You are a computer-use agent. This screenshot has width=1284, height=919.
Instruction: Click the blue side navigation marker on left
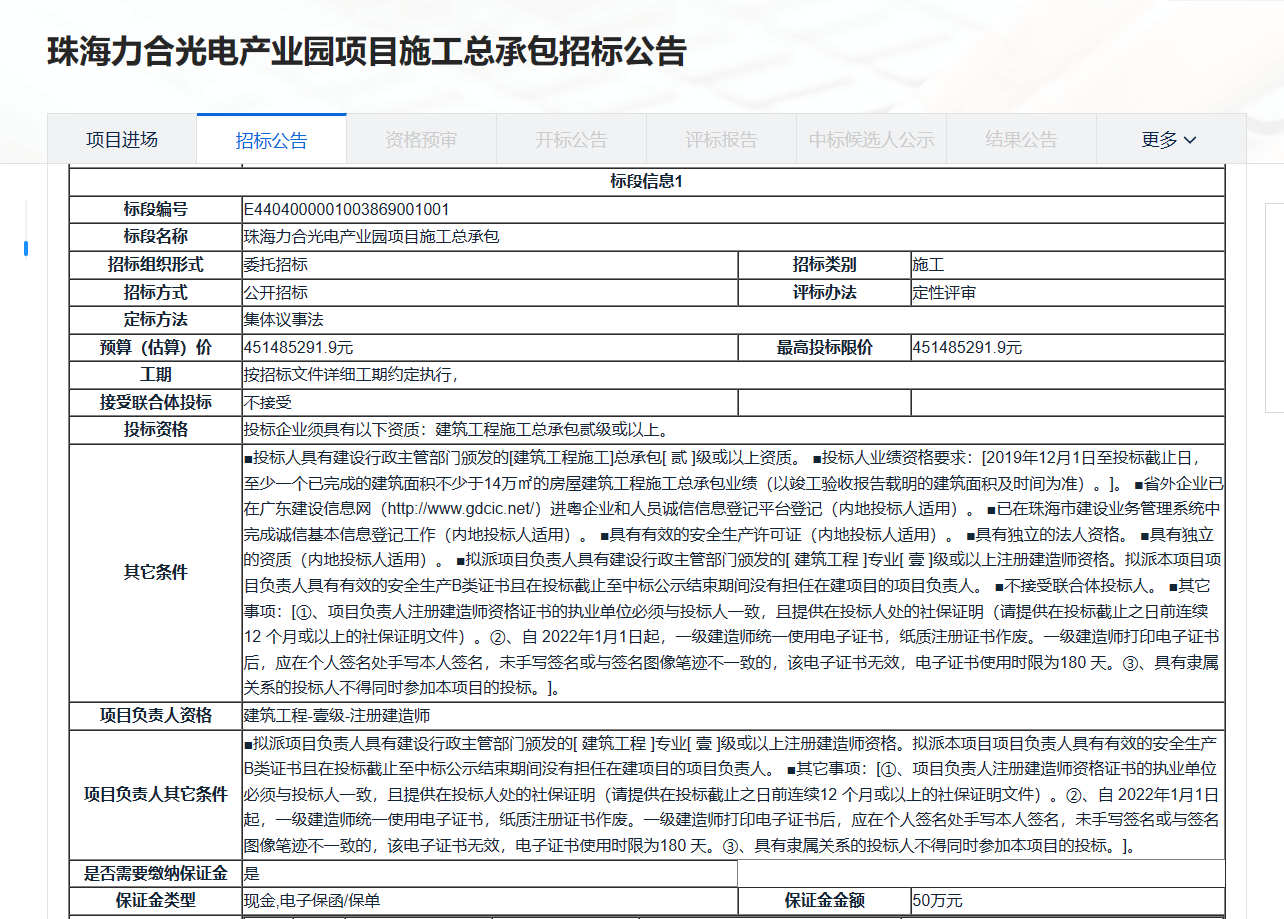pyautogui.click(x=26, y=248)
